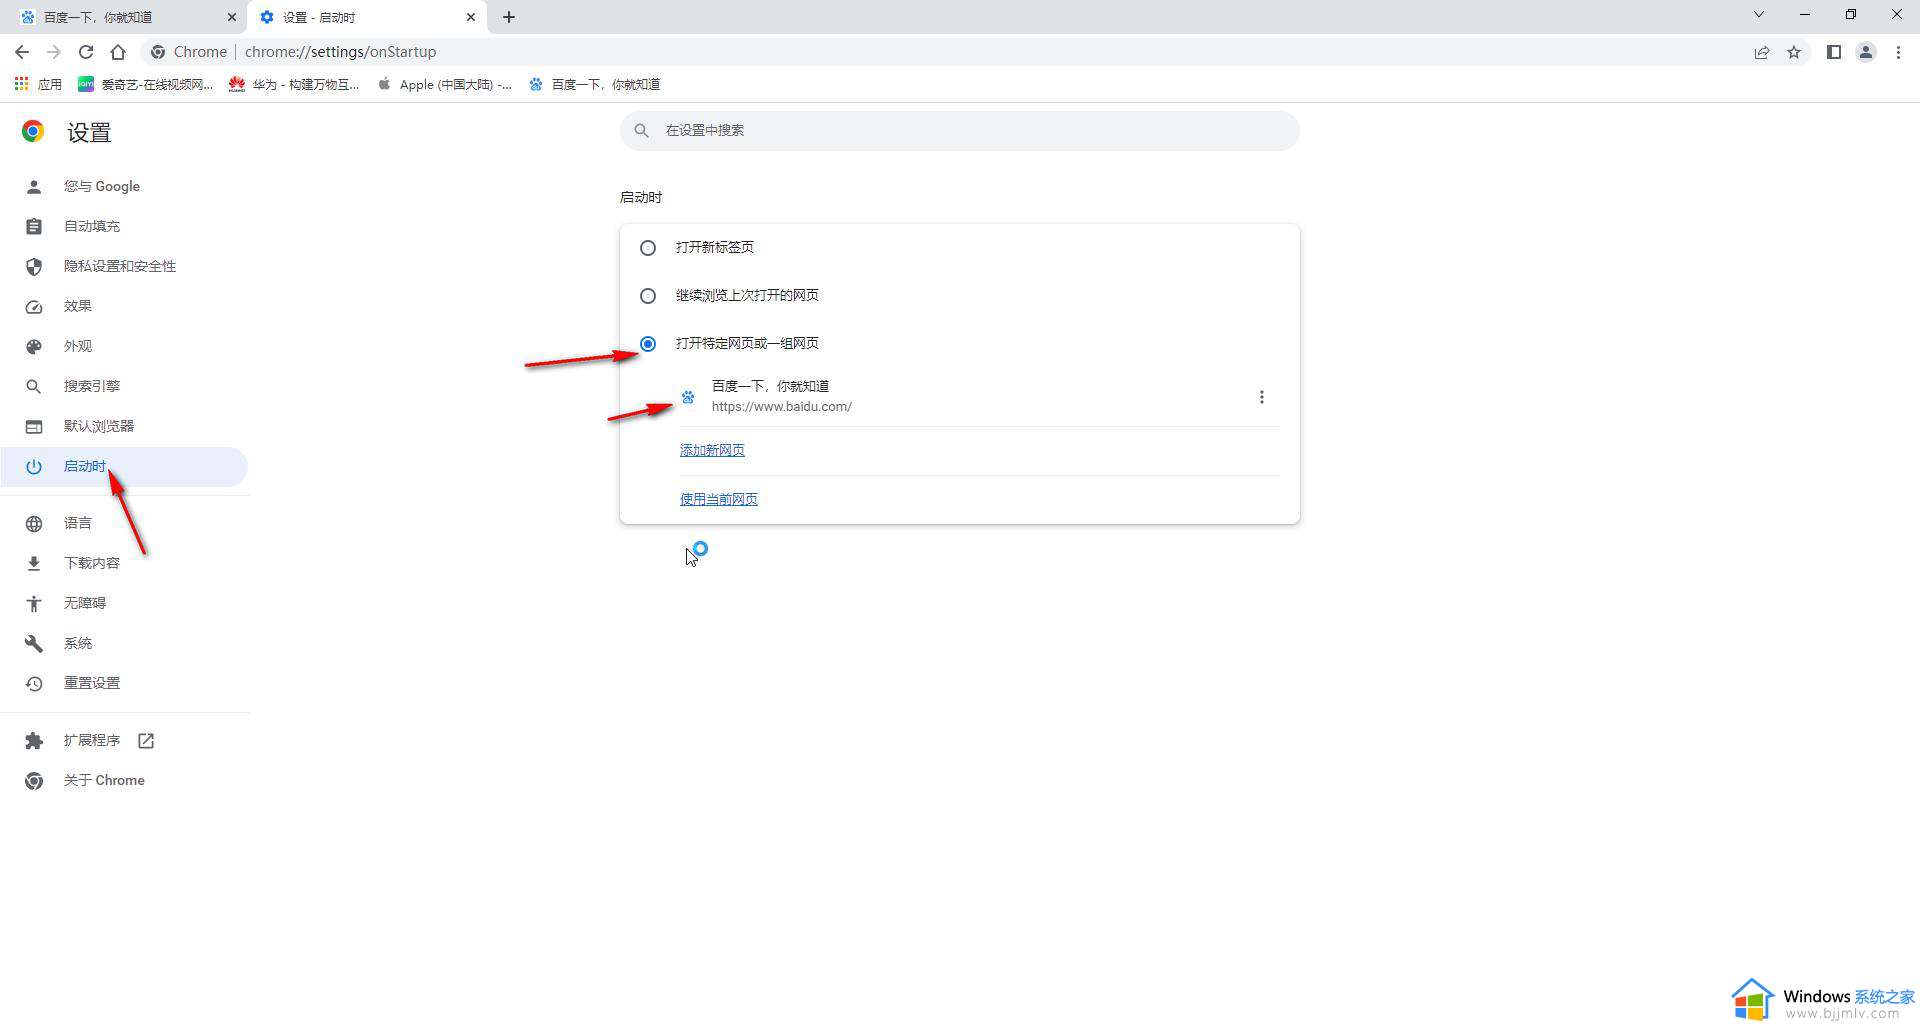1920x1027 pixels.
Task: Click the address bar URL
Action: [x=340, y=52]
